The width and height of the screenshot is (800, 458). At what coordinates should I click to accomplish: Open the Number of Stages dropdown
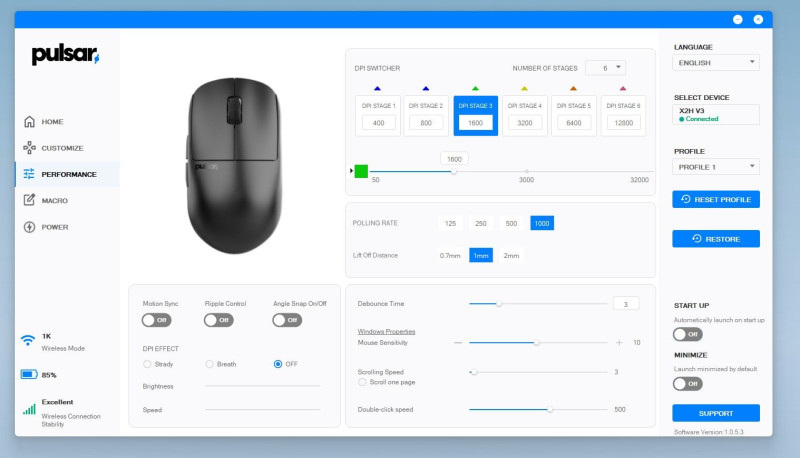[x=605, y=68]
